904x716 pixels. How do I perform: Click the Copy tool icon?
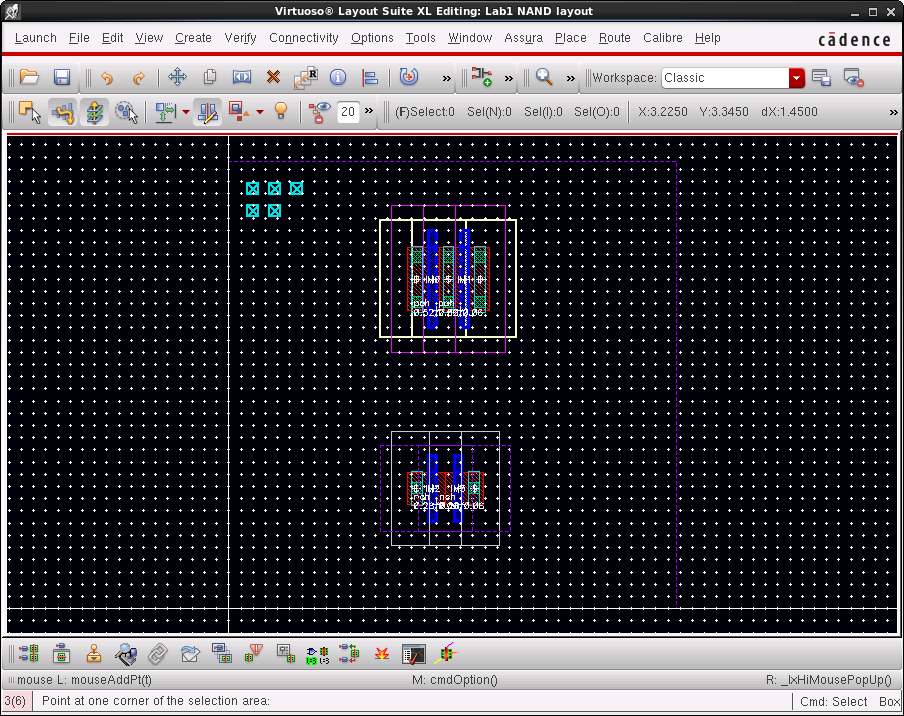[210, 77]
